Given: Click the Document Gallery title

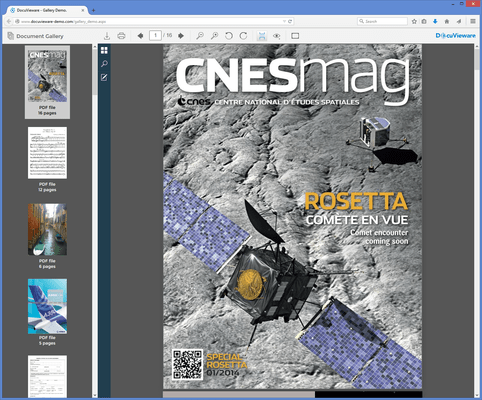Looking at the screenshot, I should [40, 36].
